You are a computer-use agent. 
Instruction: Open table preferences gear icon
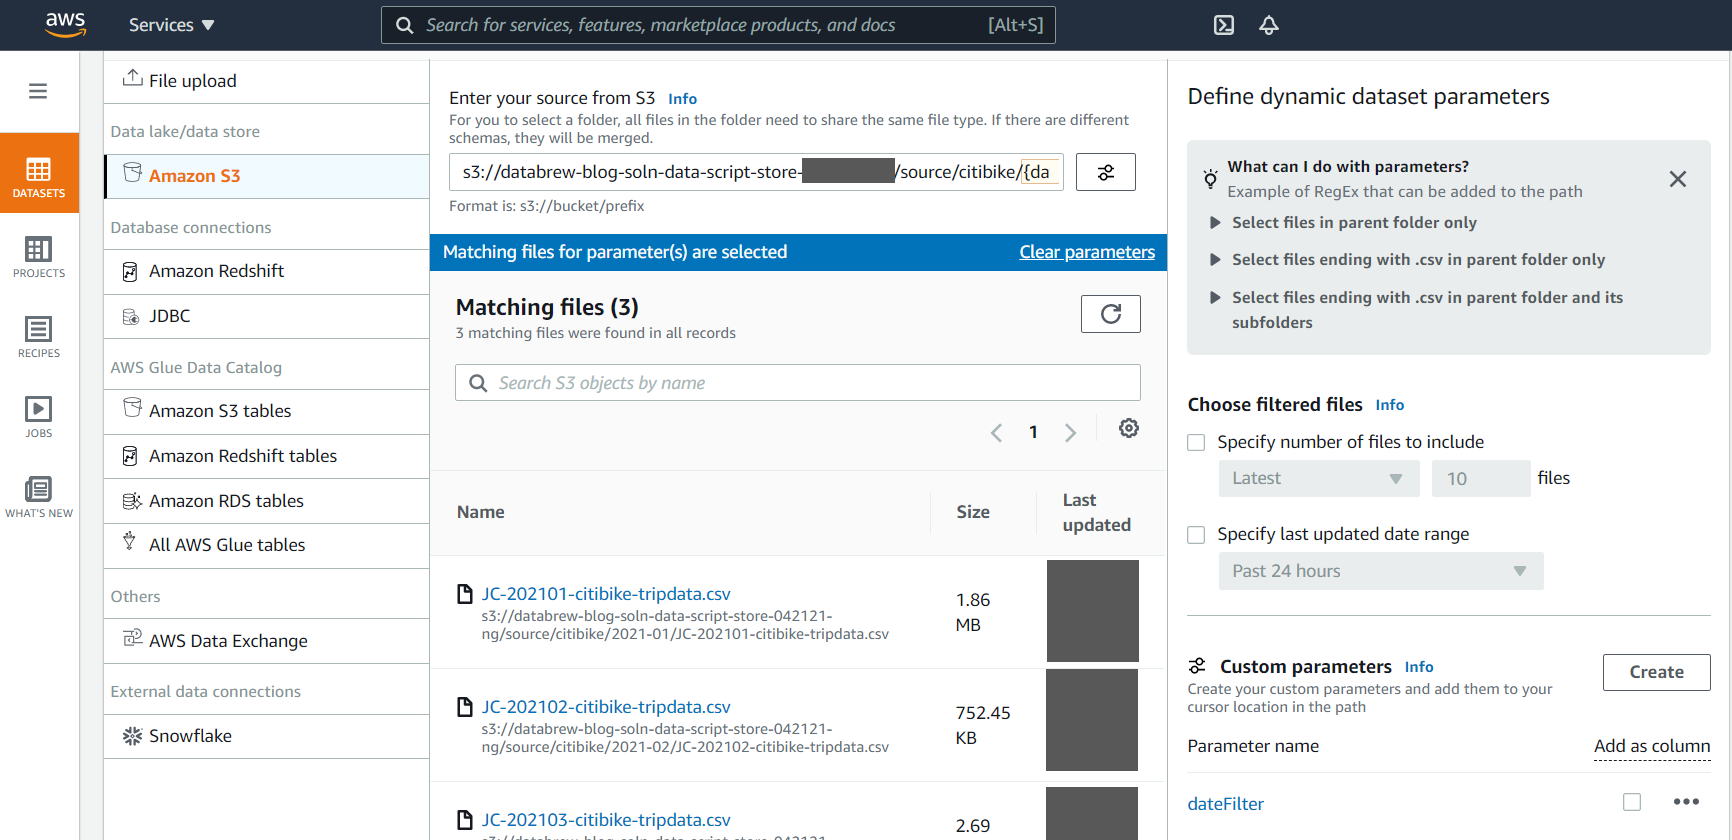click(x=1128, y=428)
